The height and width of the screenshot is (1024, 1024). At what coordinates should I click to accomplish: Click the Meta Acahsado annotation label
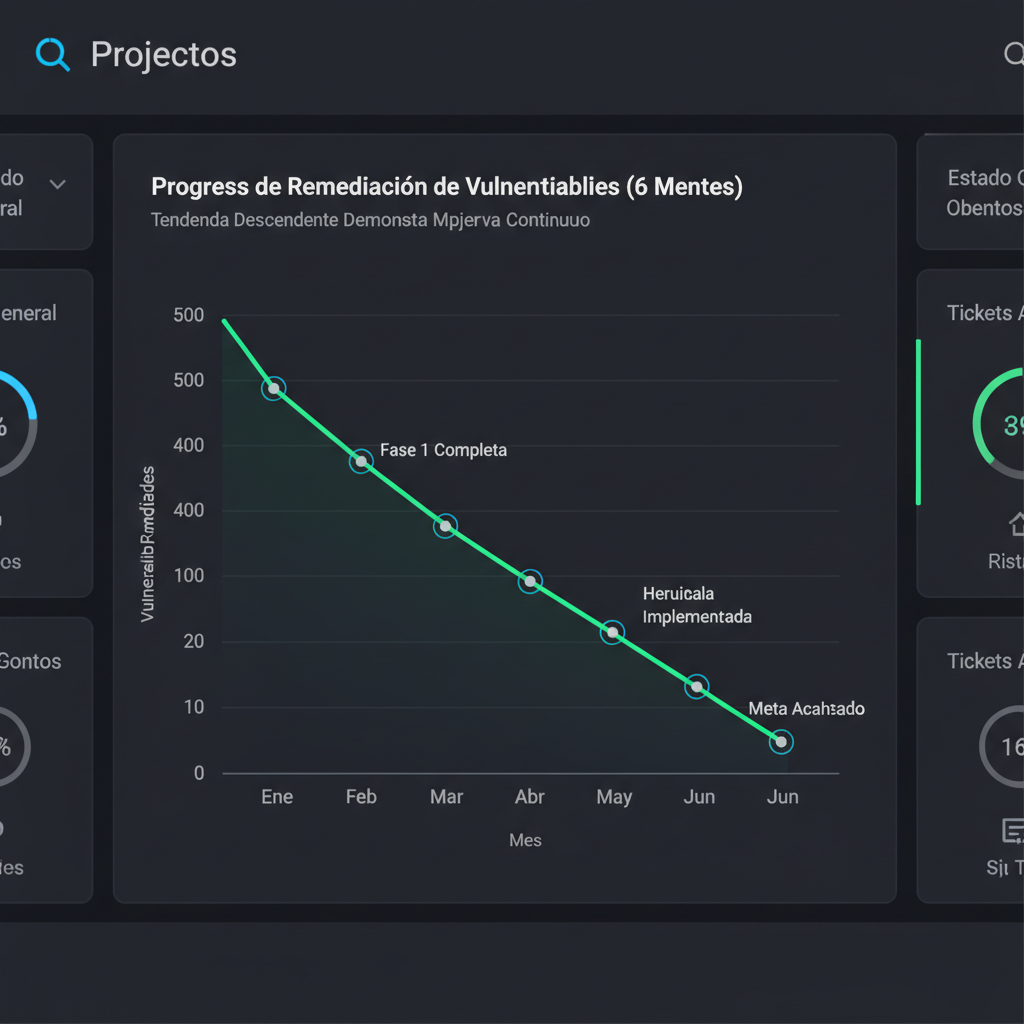(806, 708)
